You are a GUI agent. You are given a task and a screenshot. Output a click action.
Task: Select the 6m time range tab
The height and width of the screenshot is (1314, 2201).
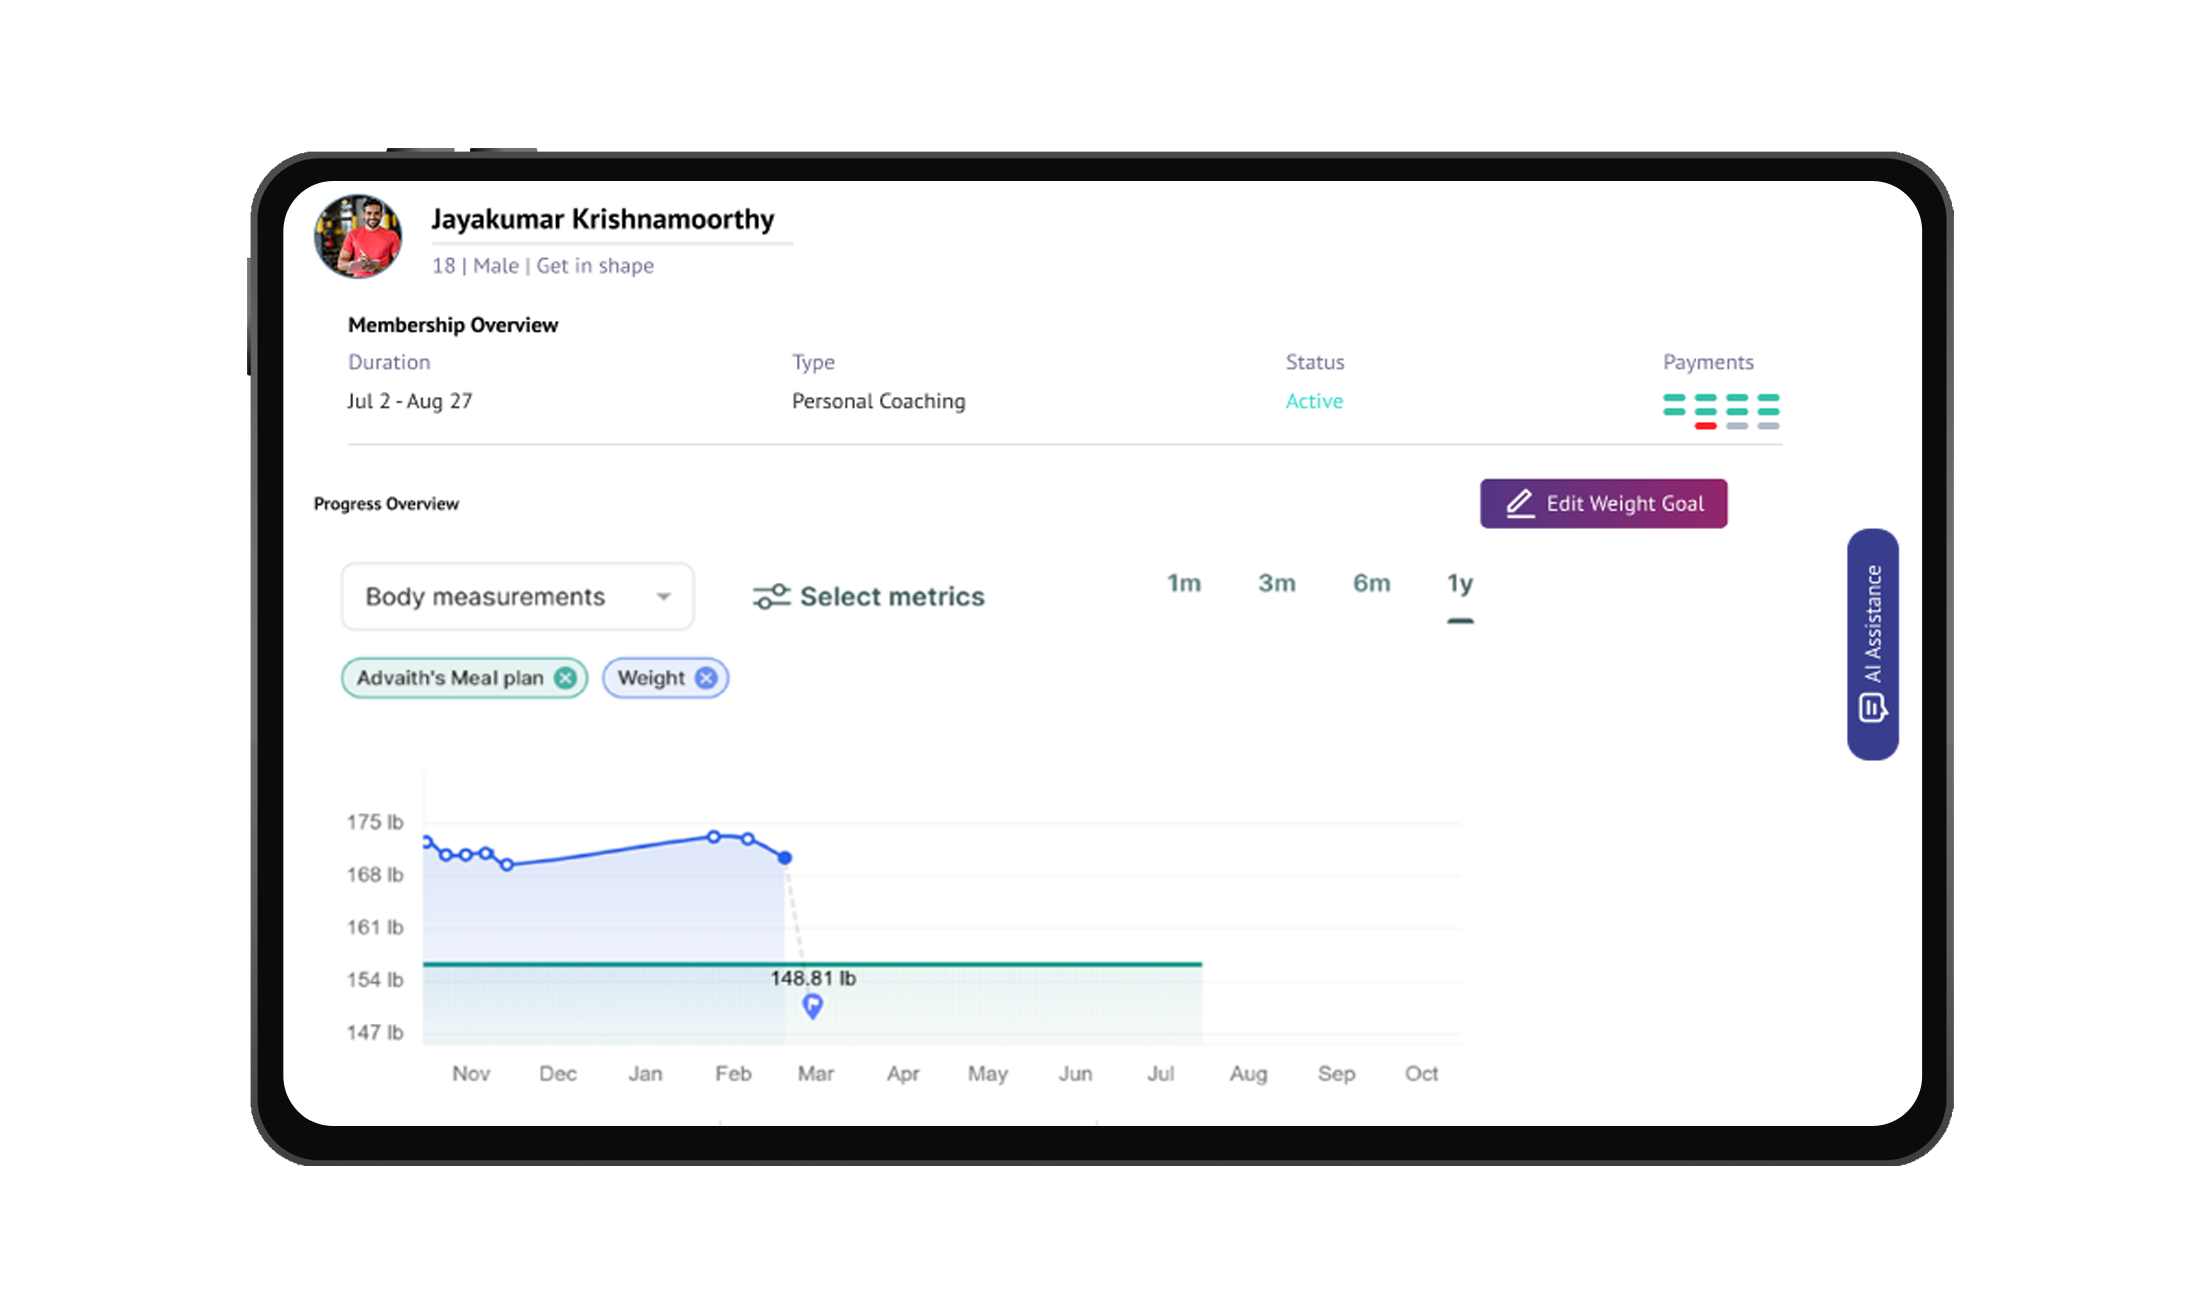(1370, 583)
